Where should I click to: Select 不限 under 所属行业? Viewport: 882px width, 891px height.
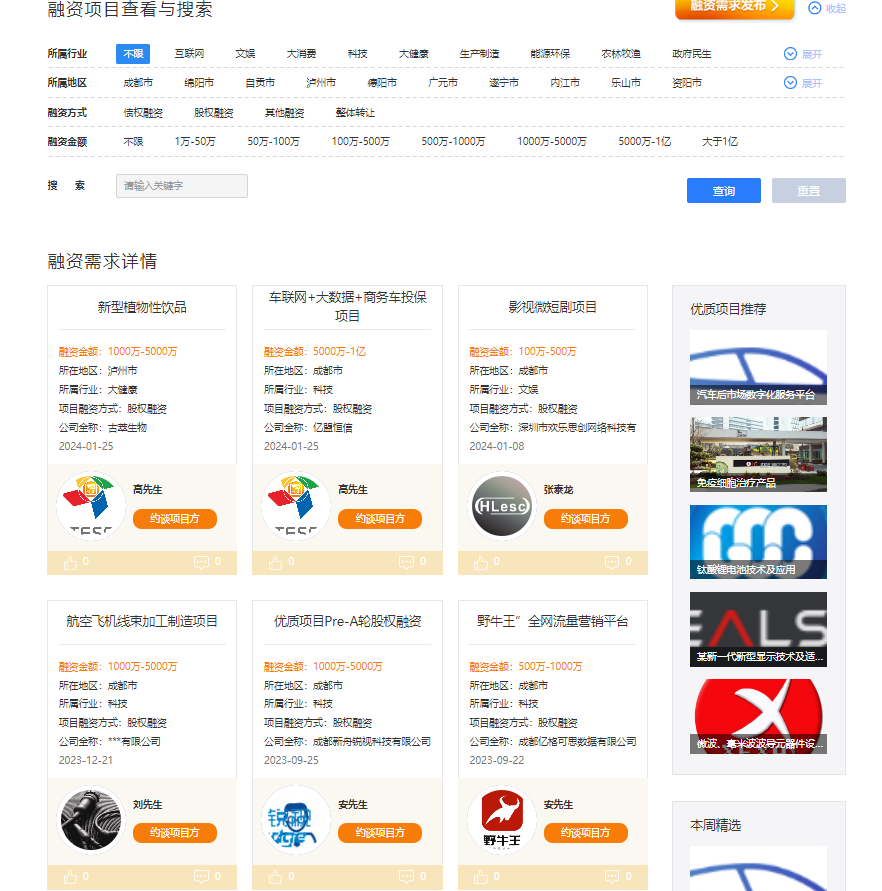[133, 54]
